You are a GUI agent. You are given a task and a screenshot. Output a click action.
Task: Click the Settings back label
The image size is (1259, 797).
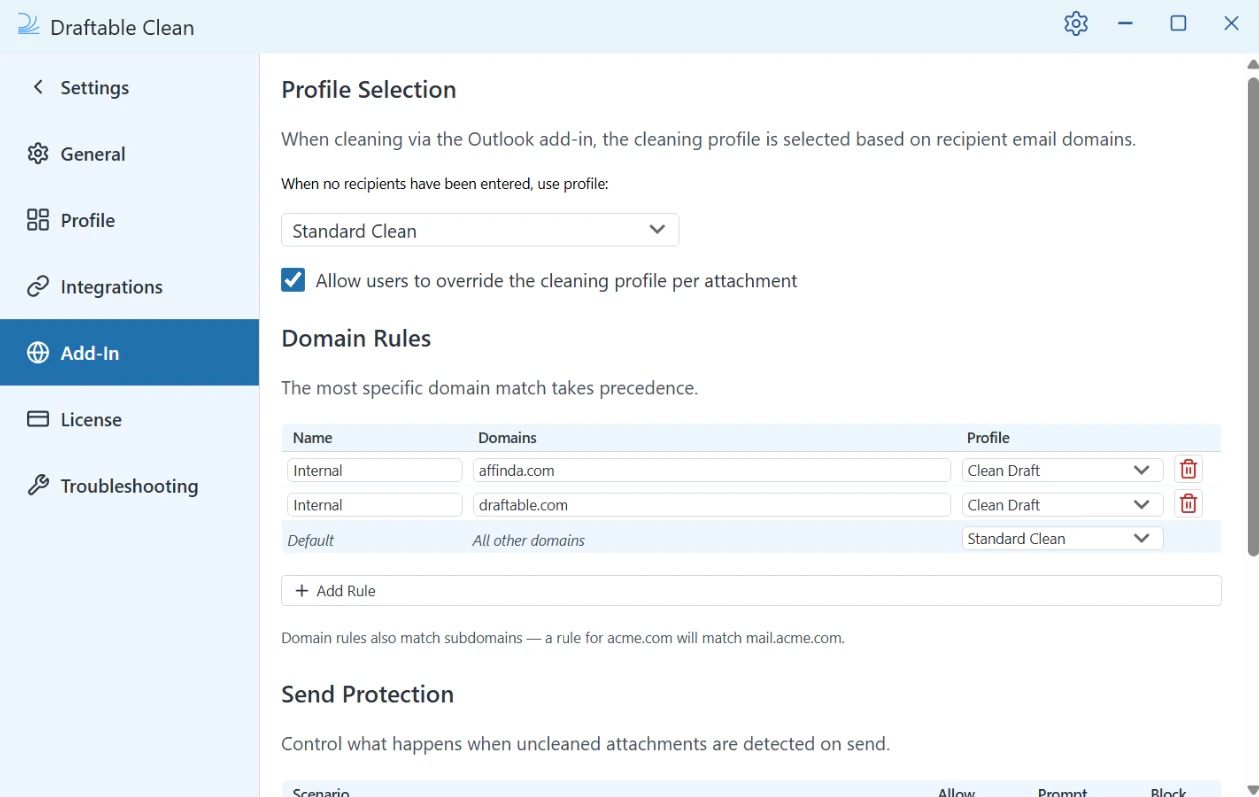pos(95,88)
